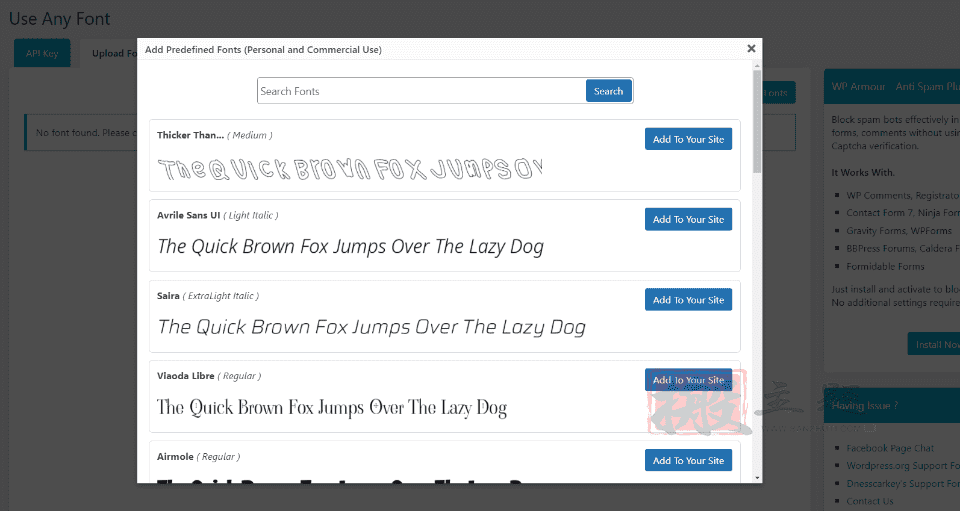Click the Having Issue ? heading
This screenshot has width=960, height=511.
pyautogui.click(x=864, y=406)
